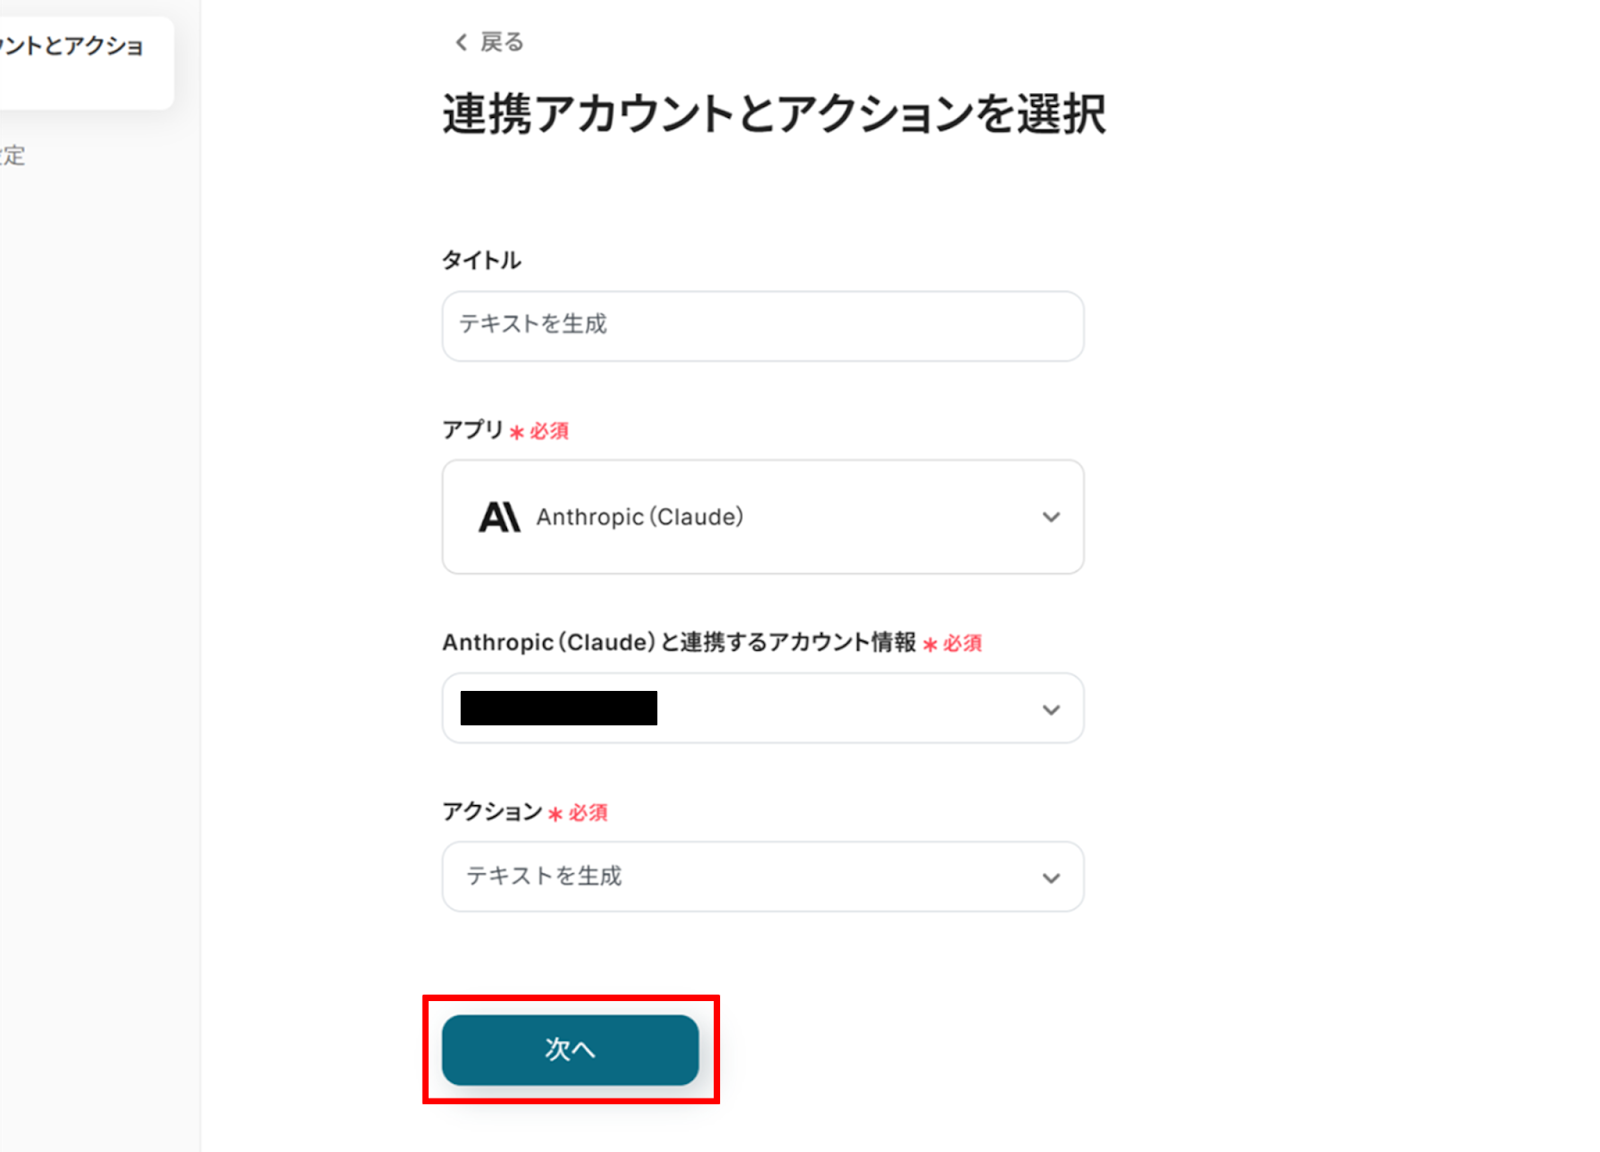This screenshot has width=1600, height=1152.
Task: Click required asterisk beside アカウント情報 label
Action: pyautogui.click(x=930, y=645)
